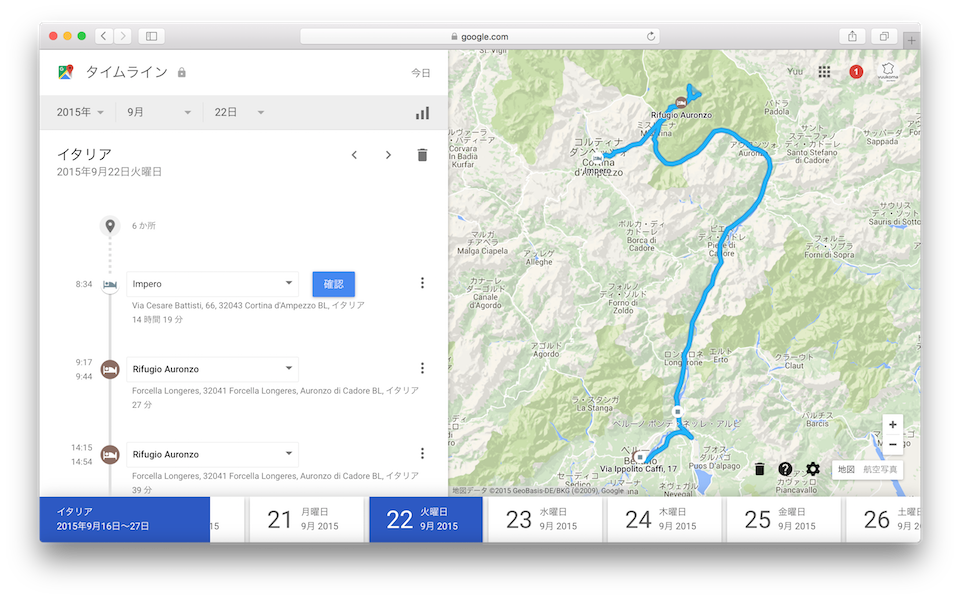This screenshot has width=960, height=599.
Task: Open the red notifications badge
Action: click(x=856, y=72)
